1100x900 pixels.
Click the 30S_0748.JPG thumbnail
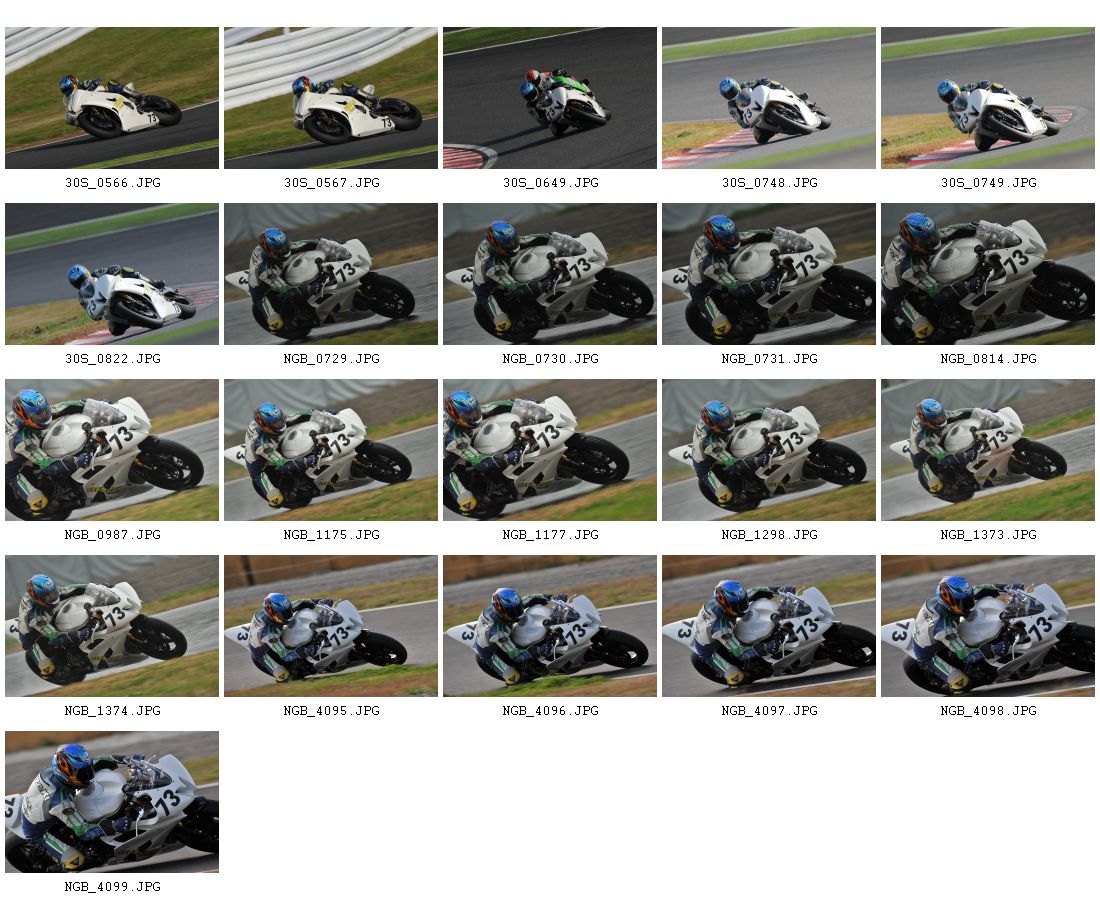point(769,98)
